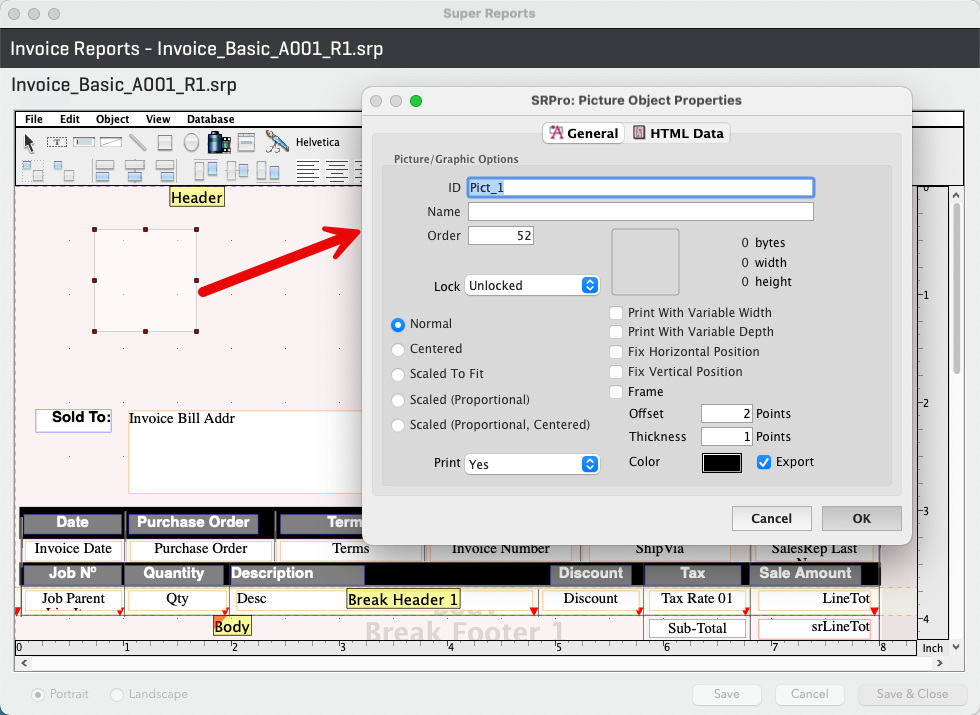This screenshot has width=980, height=715.
Task: Confirm dialog with OK button
Action: click(x=861, y=519)
